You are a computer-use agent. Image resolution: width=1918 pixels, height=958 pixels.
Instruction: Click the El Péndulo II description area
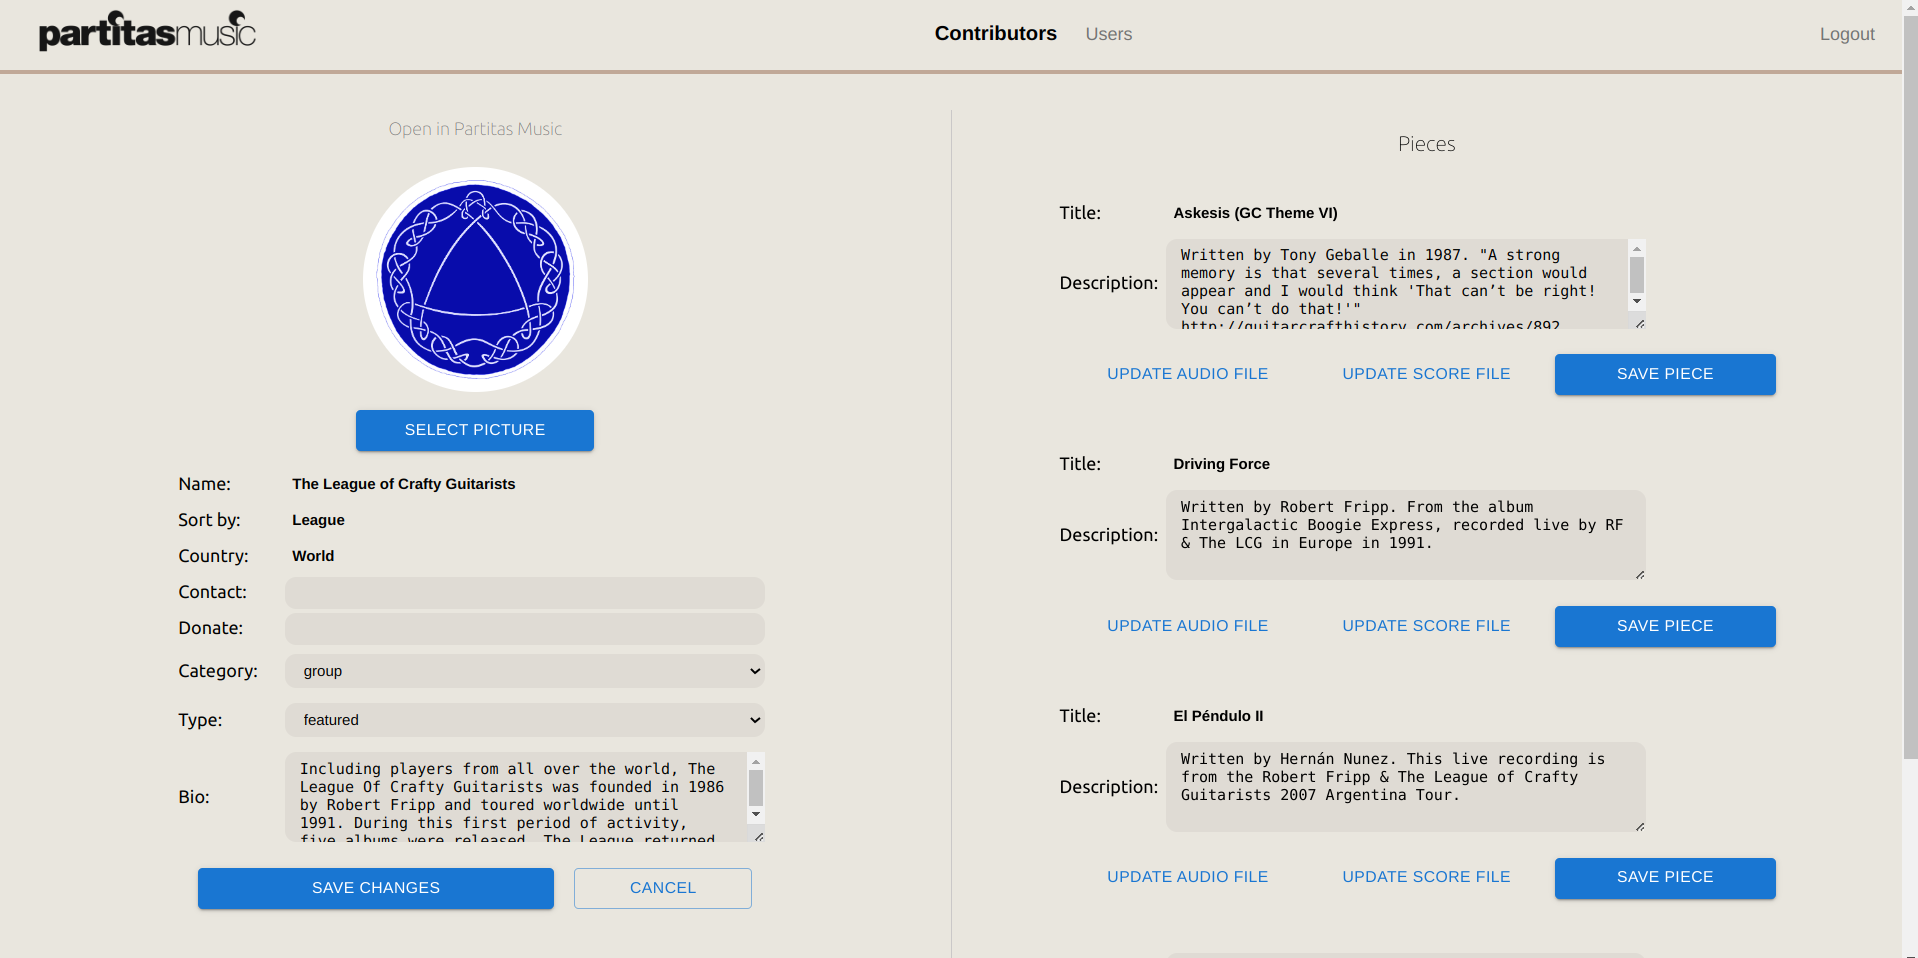tap(1405, 787)
